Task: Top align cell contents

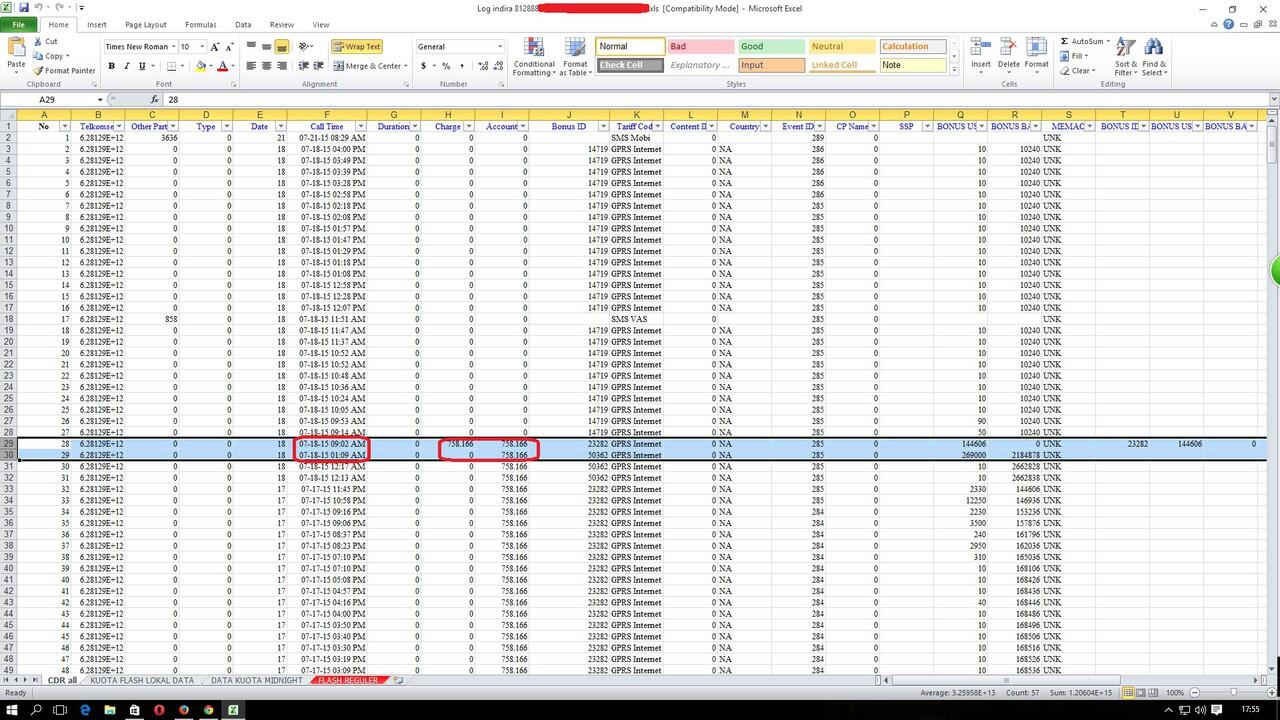Action: (x=251, y=47)
